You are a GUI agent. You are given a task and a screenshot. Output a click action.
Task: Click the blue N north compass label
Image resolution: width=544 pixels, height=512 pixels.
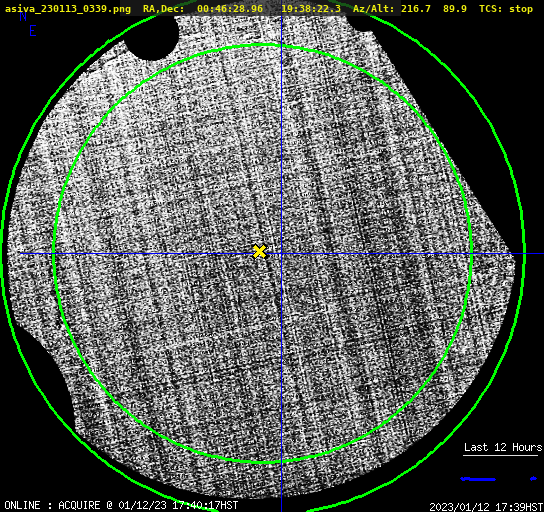tap(23, 16)
